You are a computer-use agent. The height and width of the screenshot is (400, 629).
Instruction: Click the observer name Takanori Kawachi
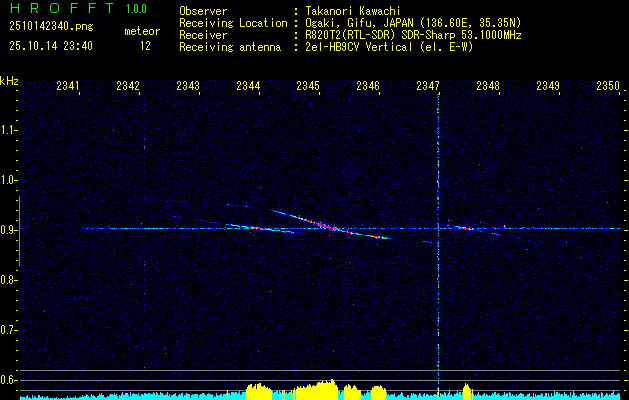[x=353, y=11]
